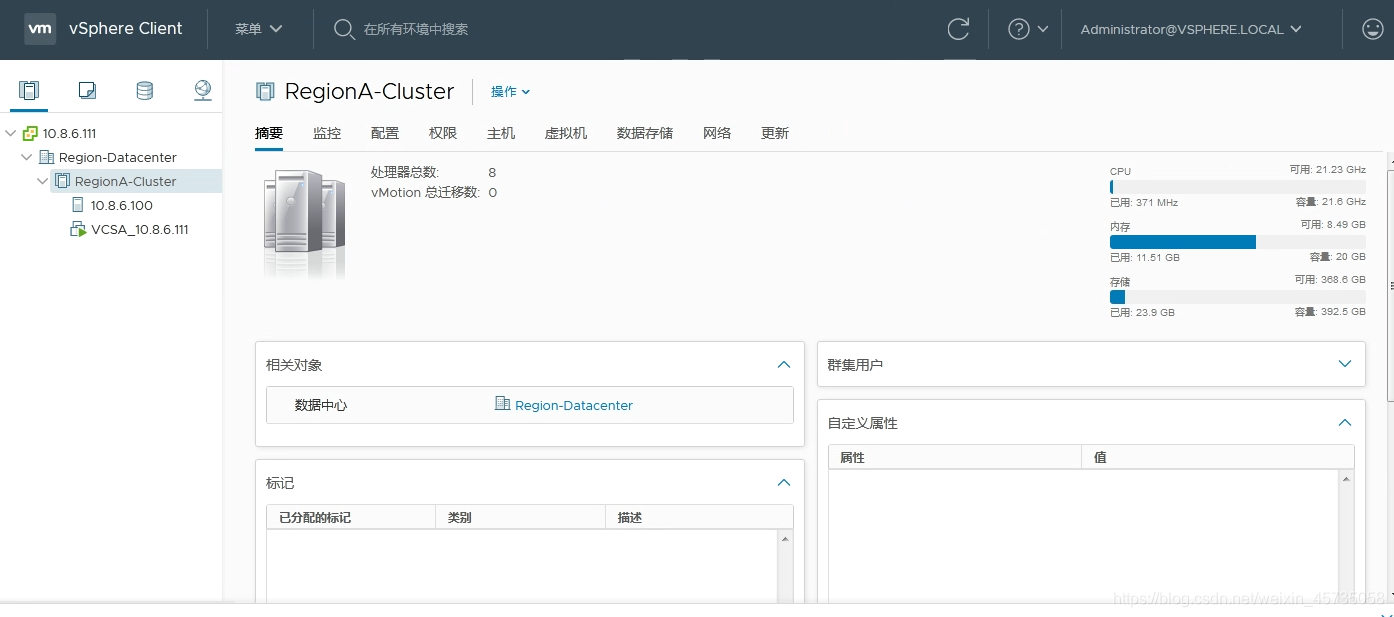Select the 配置 tab
1394x617 pixels.
[x=385, y=133]
